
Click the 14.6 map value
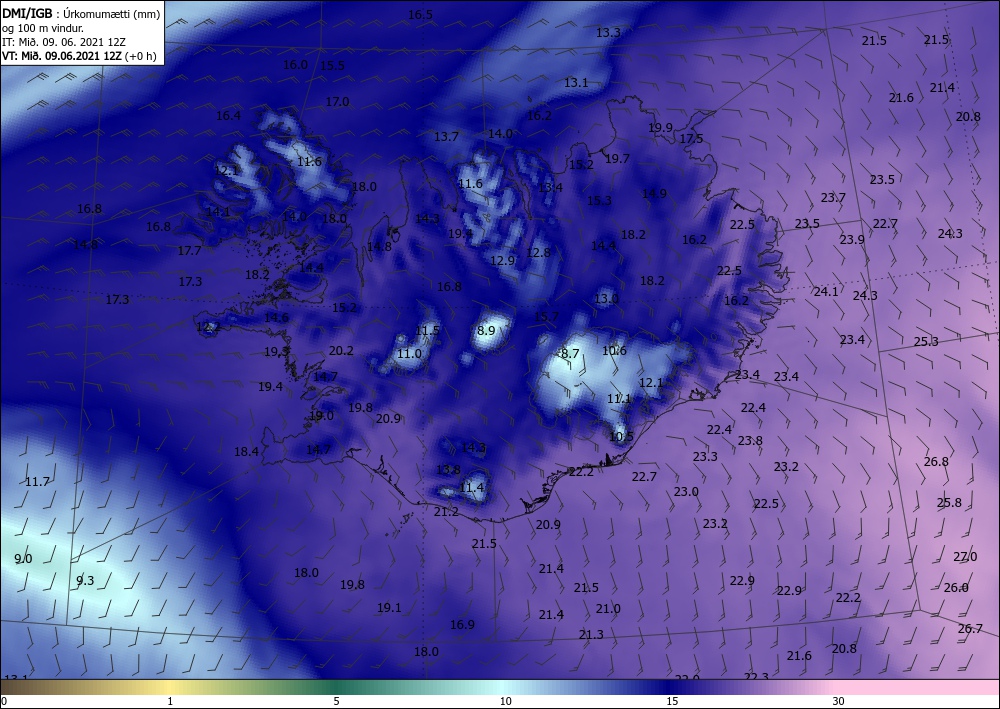click(277, 318)
